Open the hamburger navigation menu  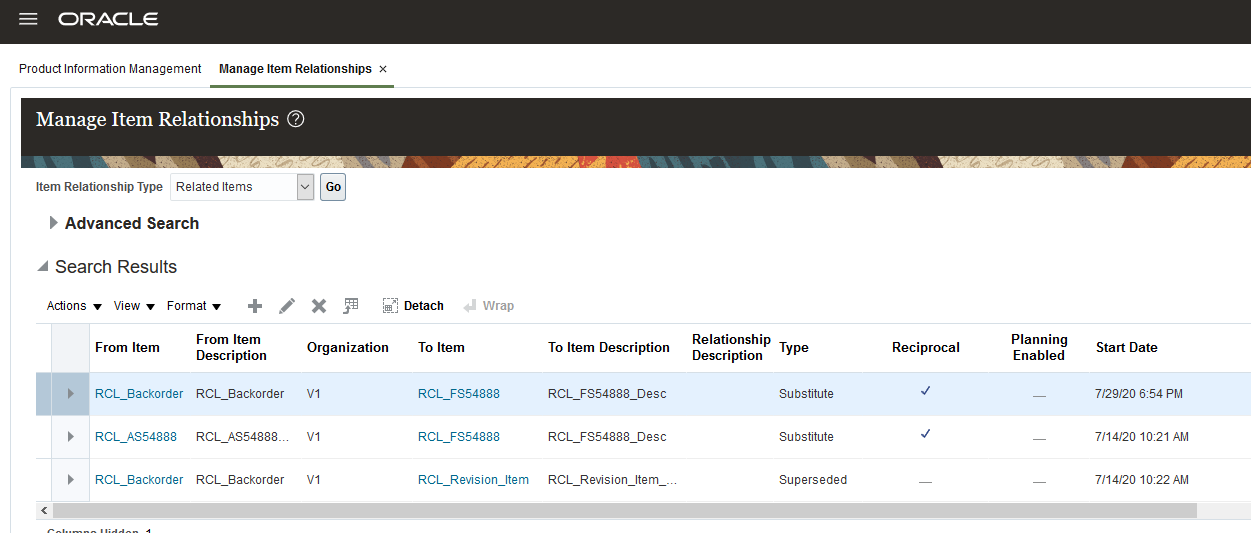(x=28, y=20)
